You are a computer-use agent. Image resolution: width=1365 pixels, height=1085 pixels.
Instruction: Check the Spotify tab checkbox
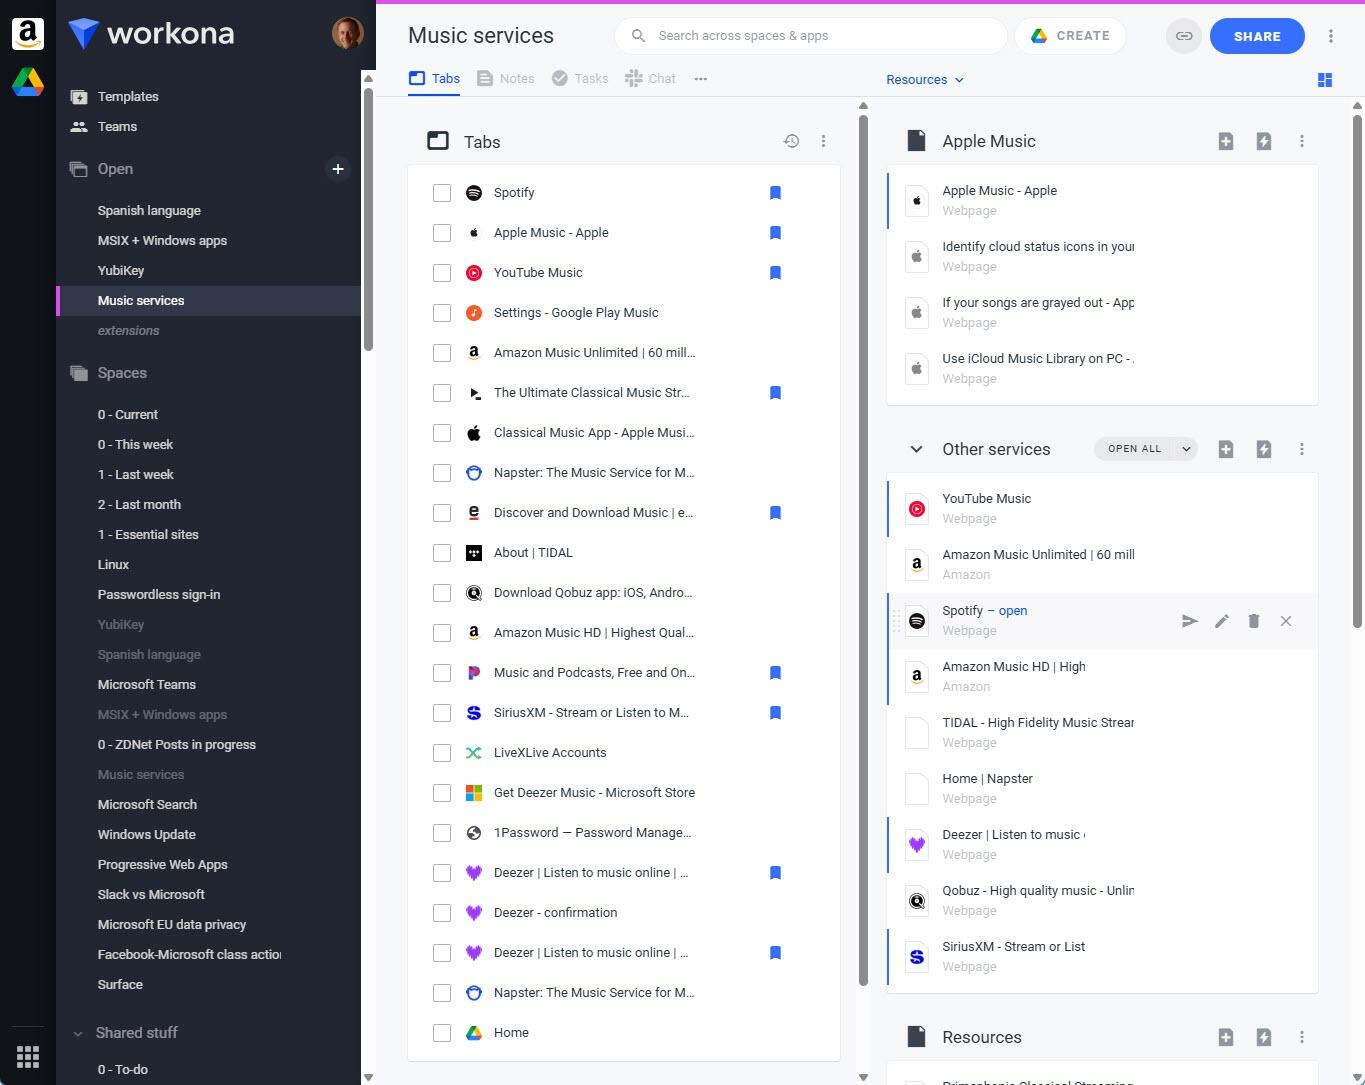442,193
